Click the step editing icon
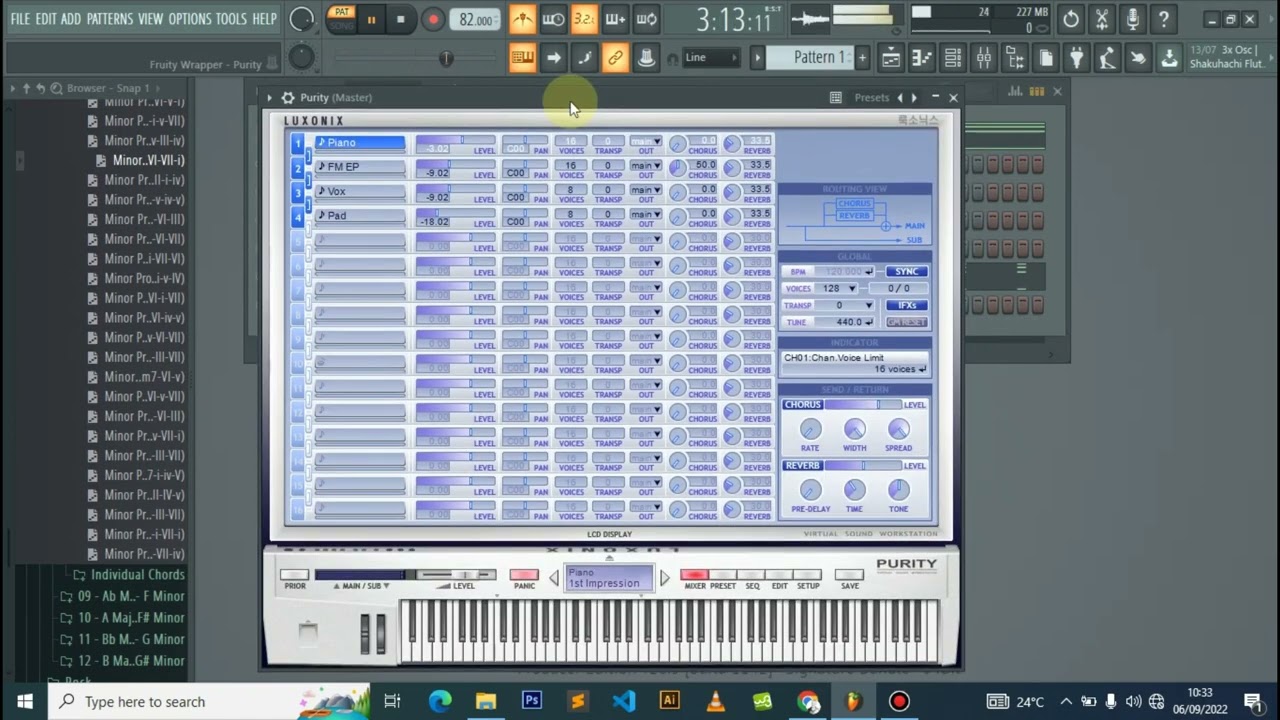Screen dimensions: 1280x720 (584, 58)
